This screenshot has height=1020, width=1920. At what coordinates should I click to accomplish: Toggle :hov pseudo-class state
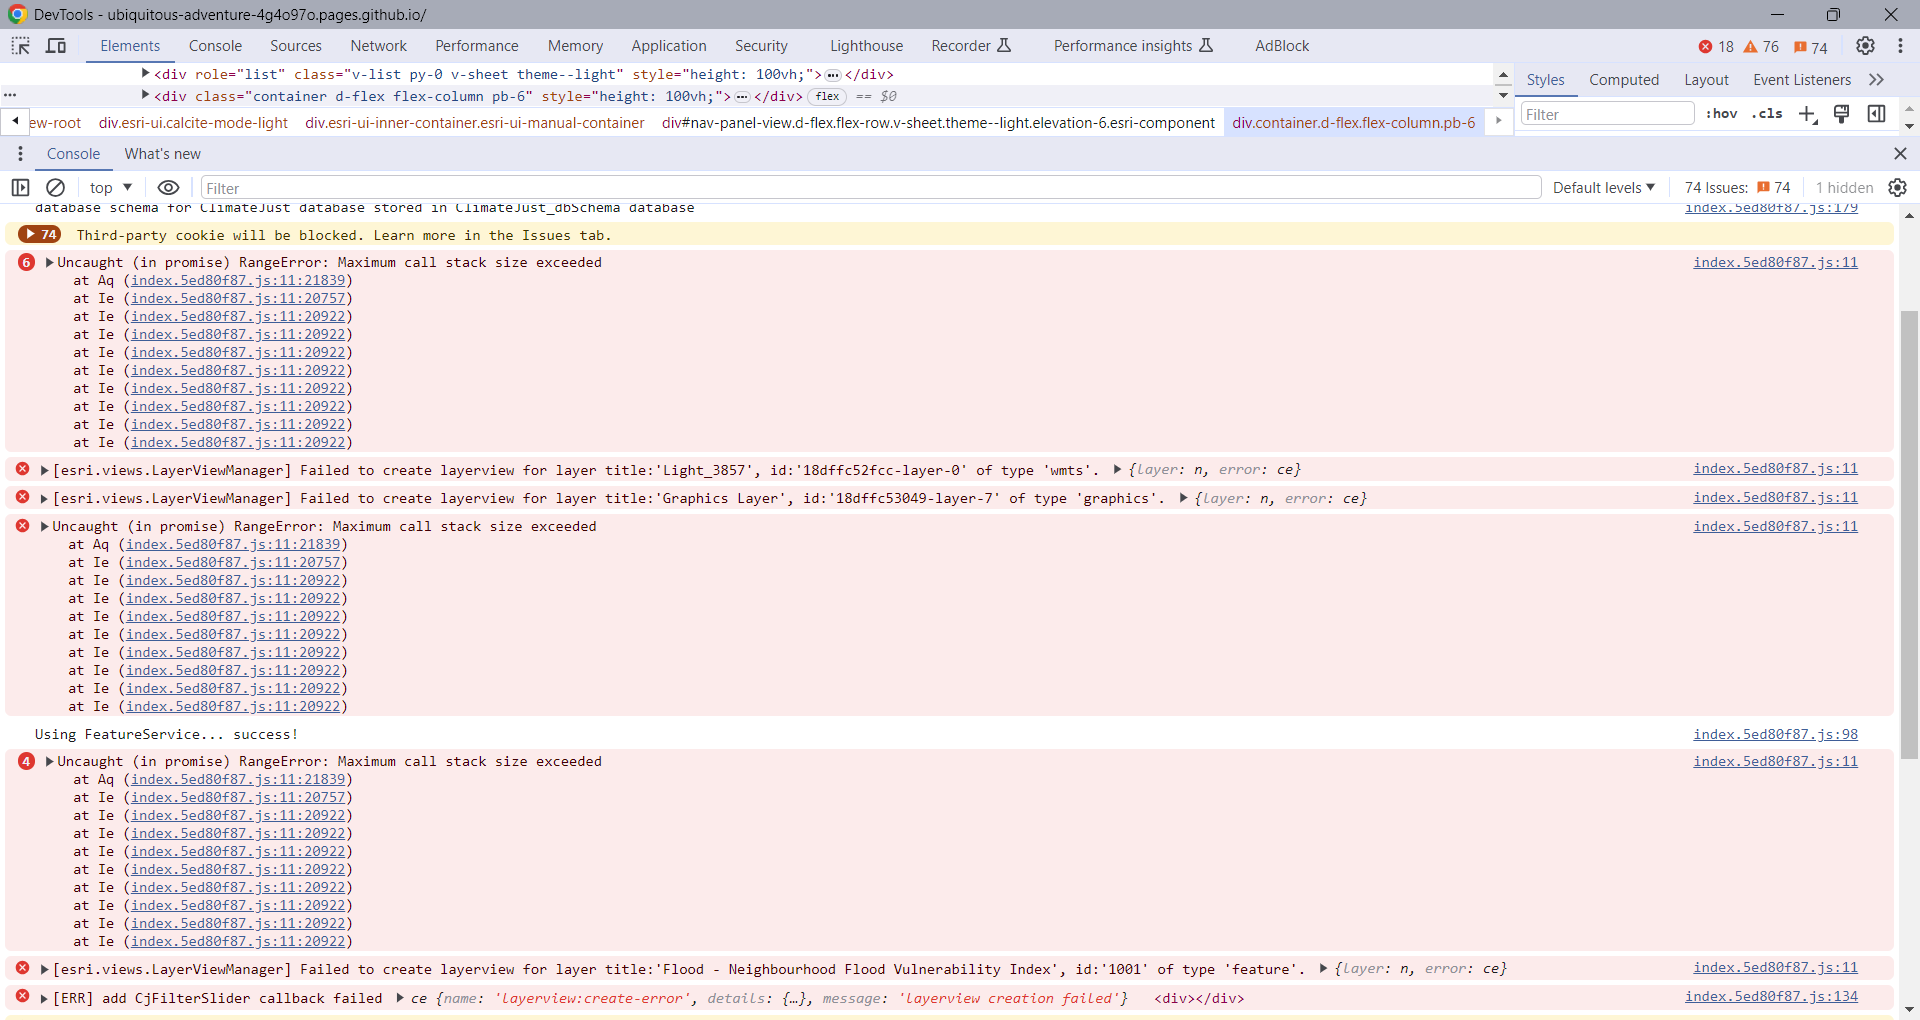tap(1721, 114)
